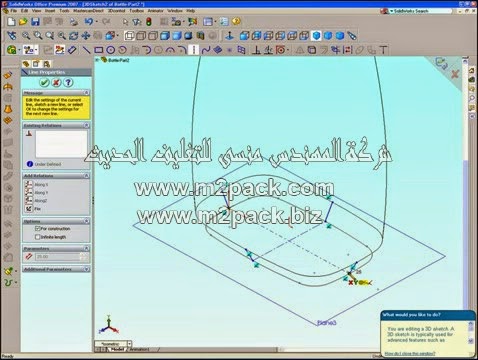The image size is (478, 360).
Task: Open the Help menu
Action: pyautogui.click(x=191, y=11)
